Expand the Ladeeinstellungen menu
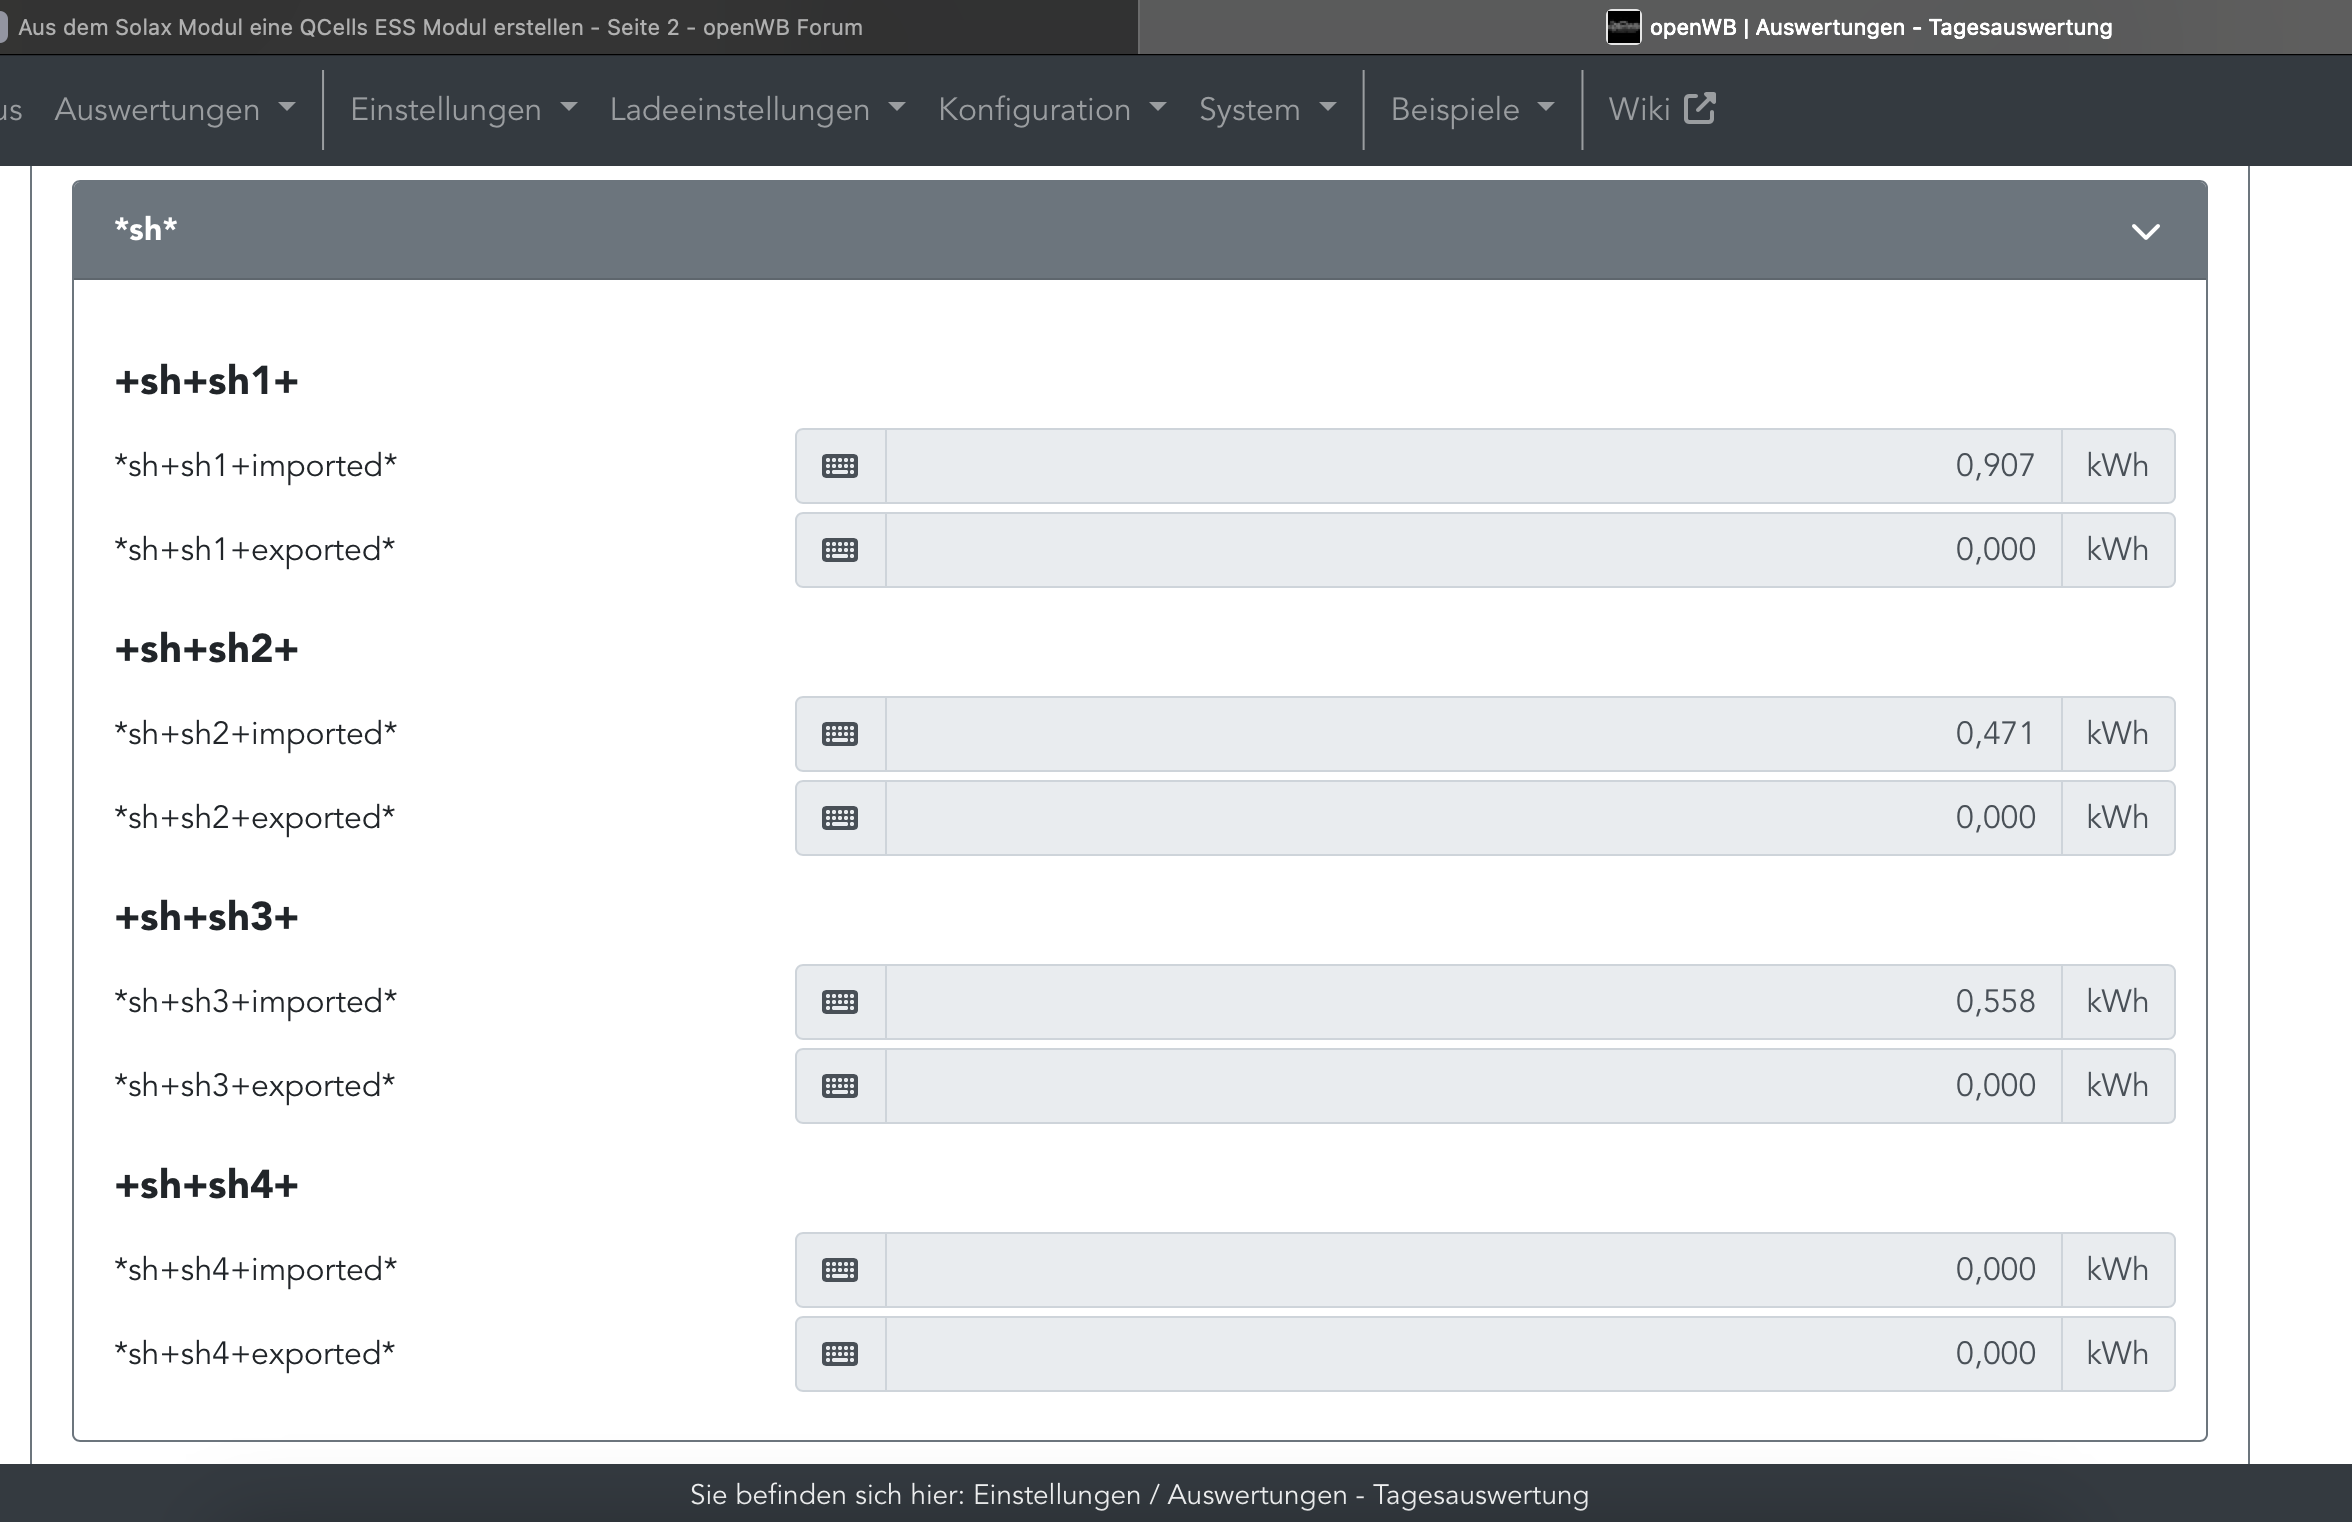The width and height of the screenshot is (2352, 1522). (x=757, y=109)
